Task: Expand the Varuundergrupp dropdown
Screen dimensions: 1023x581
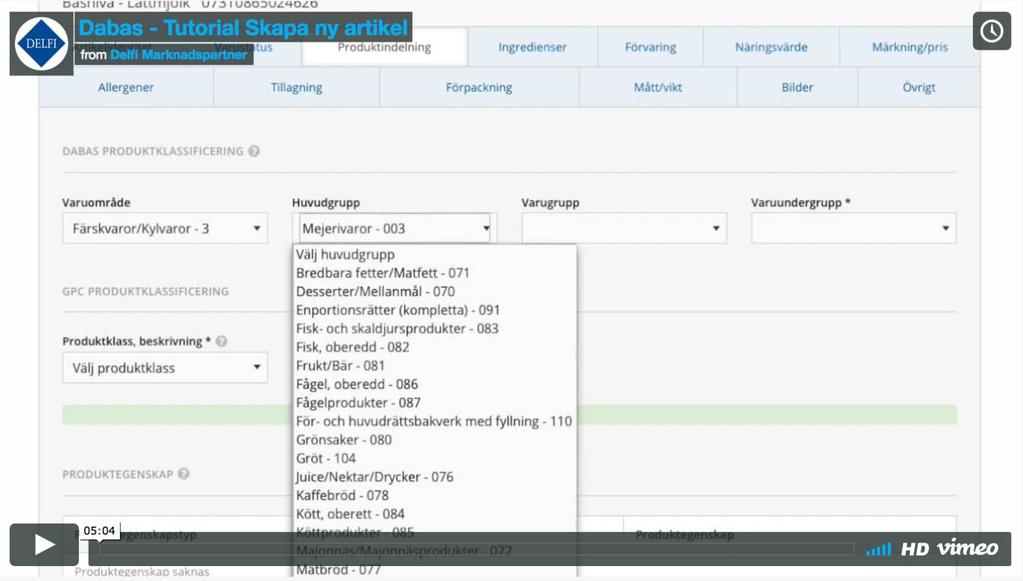Action: click(853, 228)
